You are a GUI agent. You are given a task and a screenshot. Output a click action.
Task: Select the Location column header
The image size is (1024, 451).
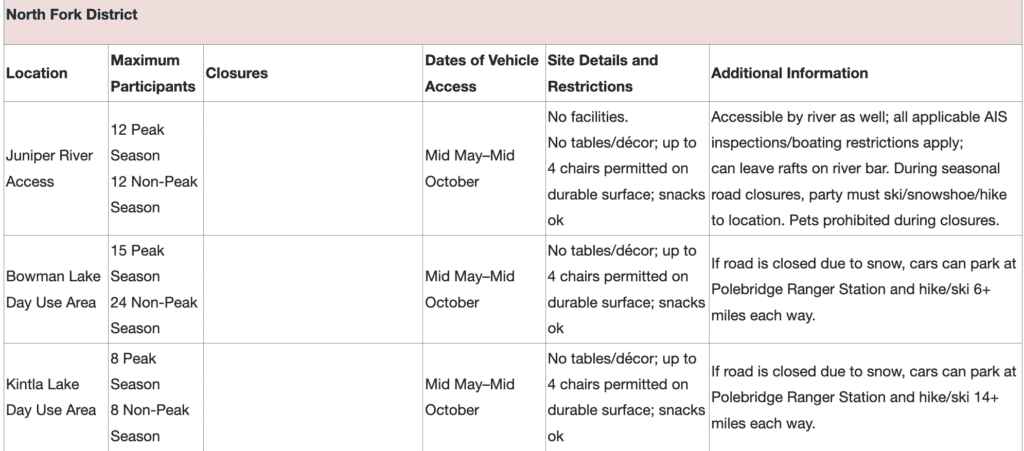(x=37, y=73)
